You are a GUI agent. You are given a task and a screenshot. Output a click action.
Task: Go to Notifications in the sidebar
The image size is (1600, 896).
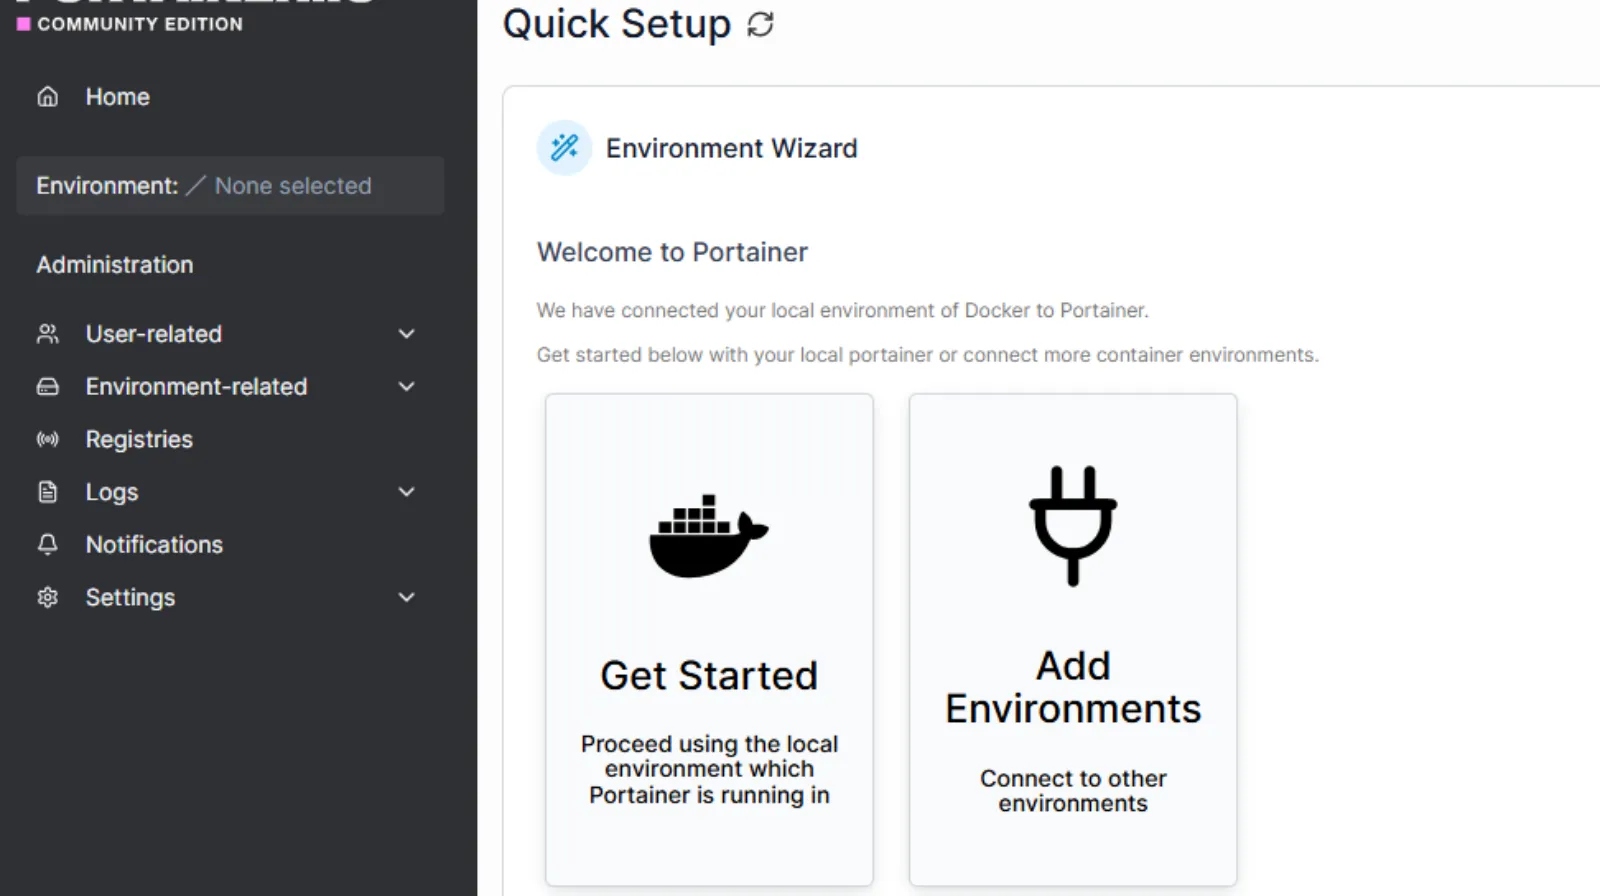(x=154, y=545)
